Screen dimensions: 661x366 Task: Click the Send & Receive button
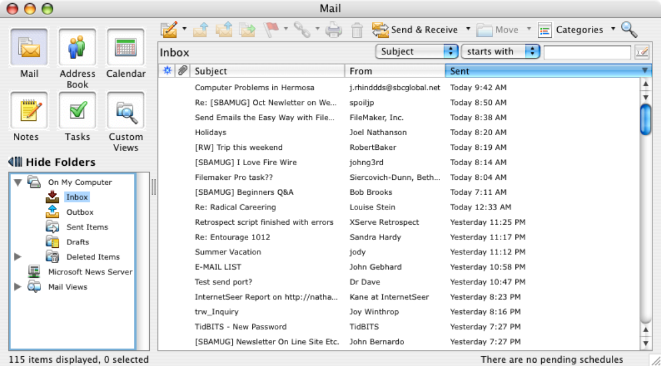pyautogui.click(x=414, y=30)
